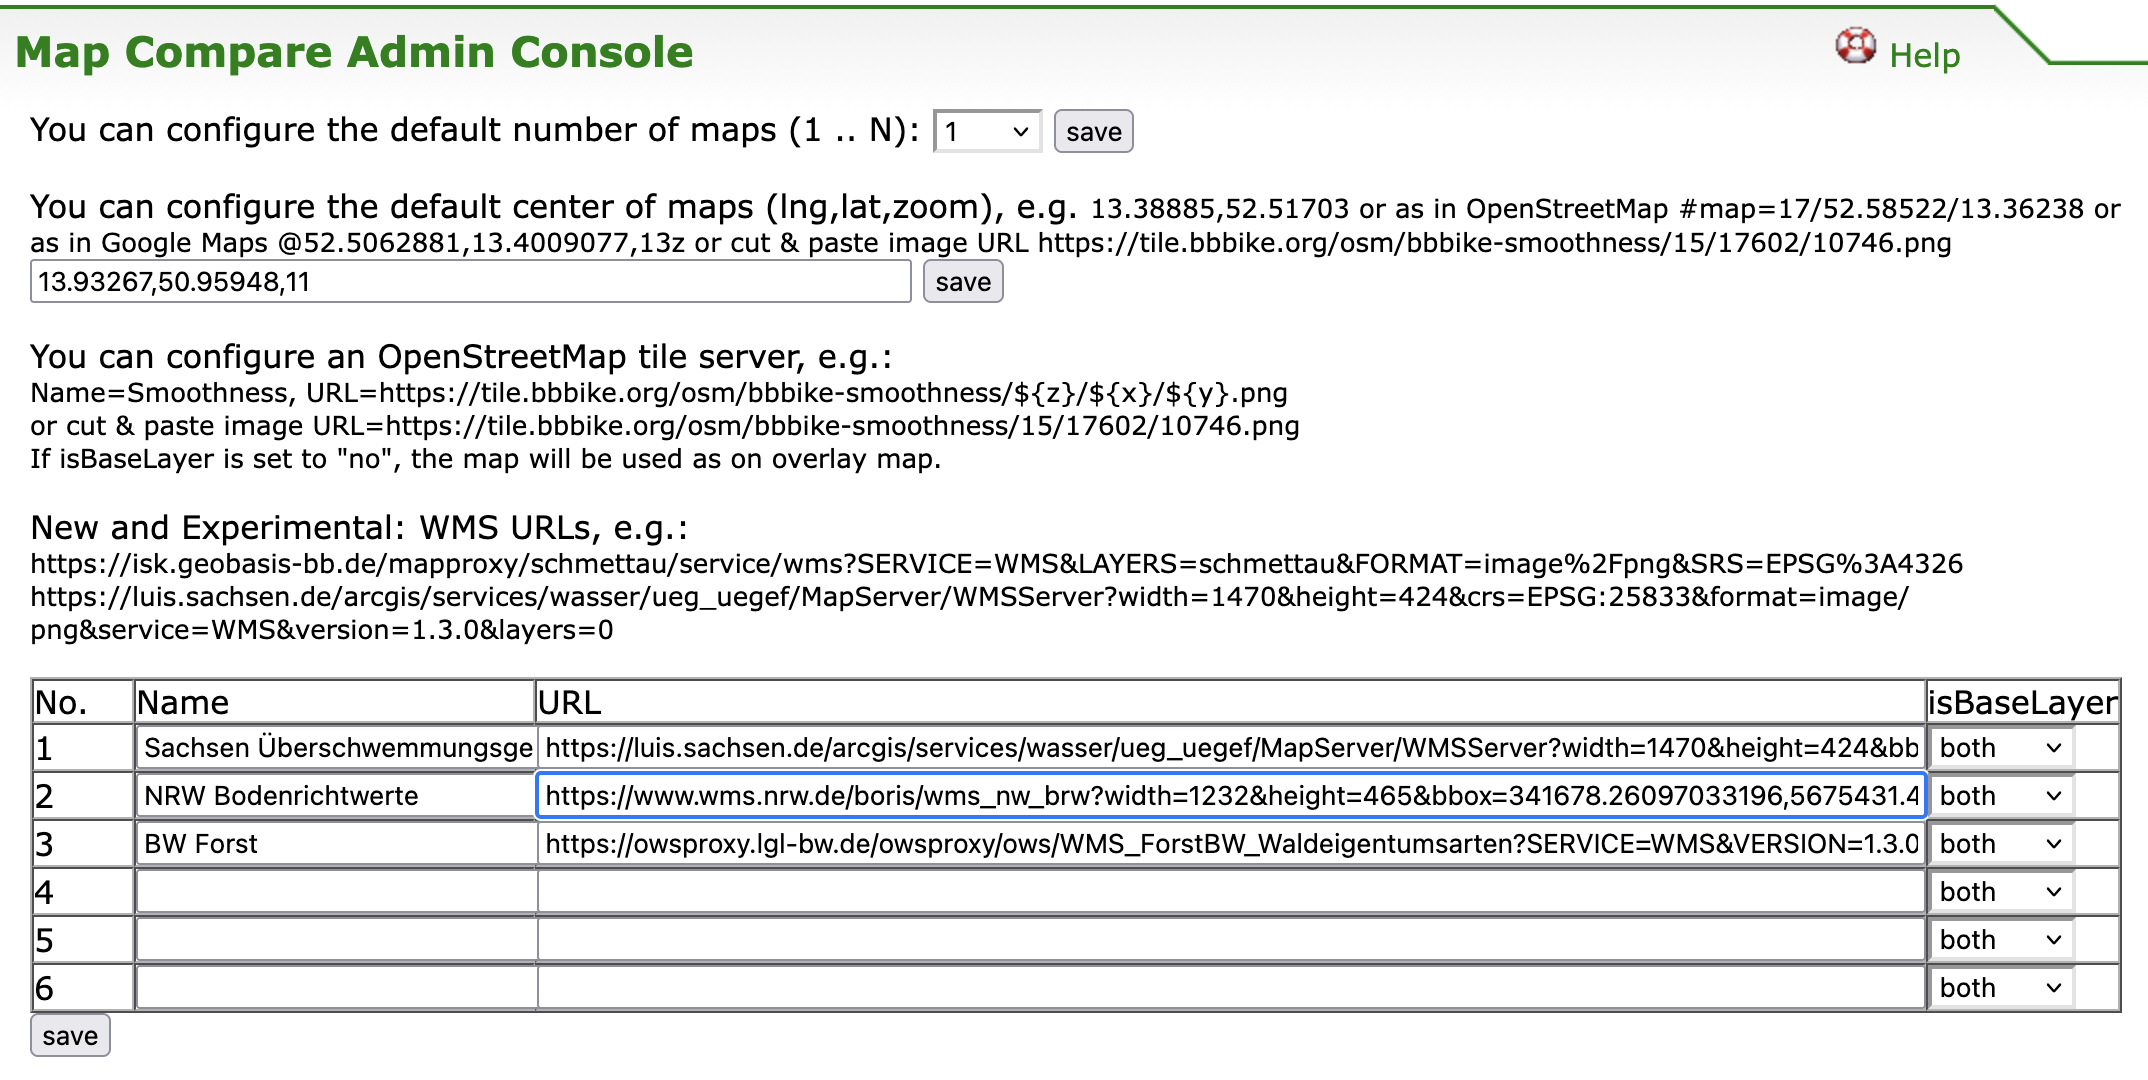Image resolution: width=2148 pixels, height=1080 pixels.
Task: Open isBaseLayer dropdown in row 6
Action: coord(2000,988)
